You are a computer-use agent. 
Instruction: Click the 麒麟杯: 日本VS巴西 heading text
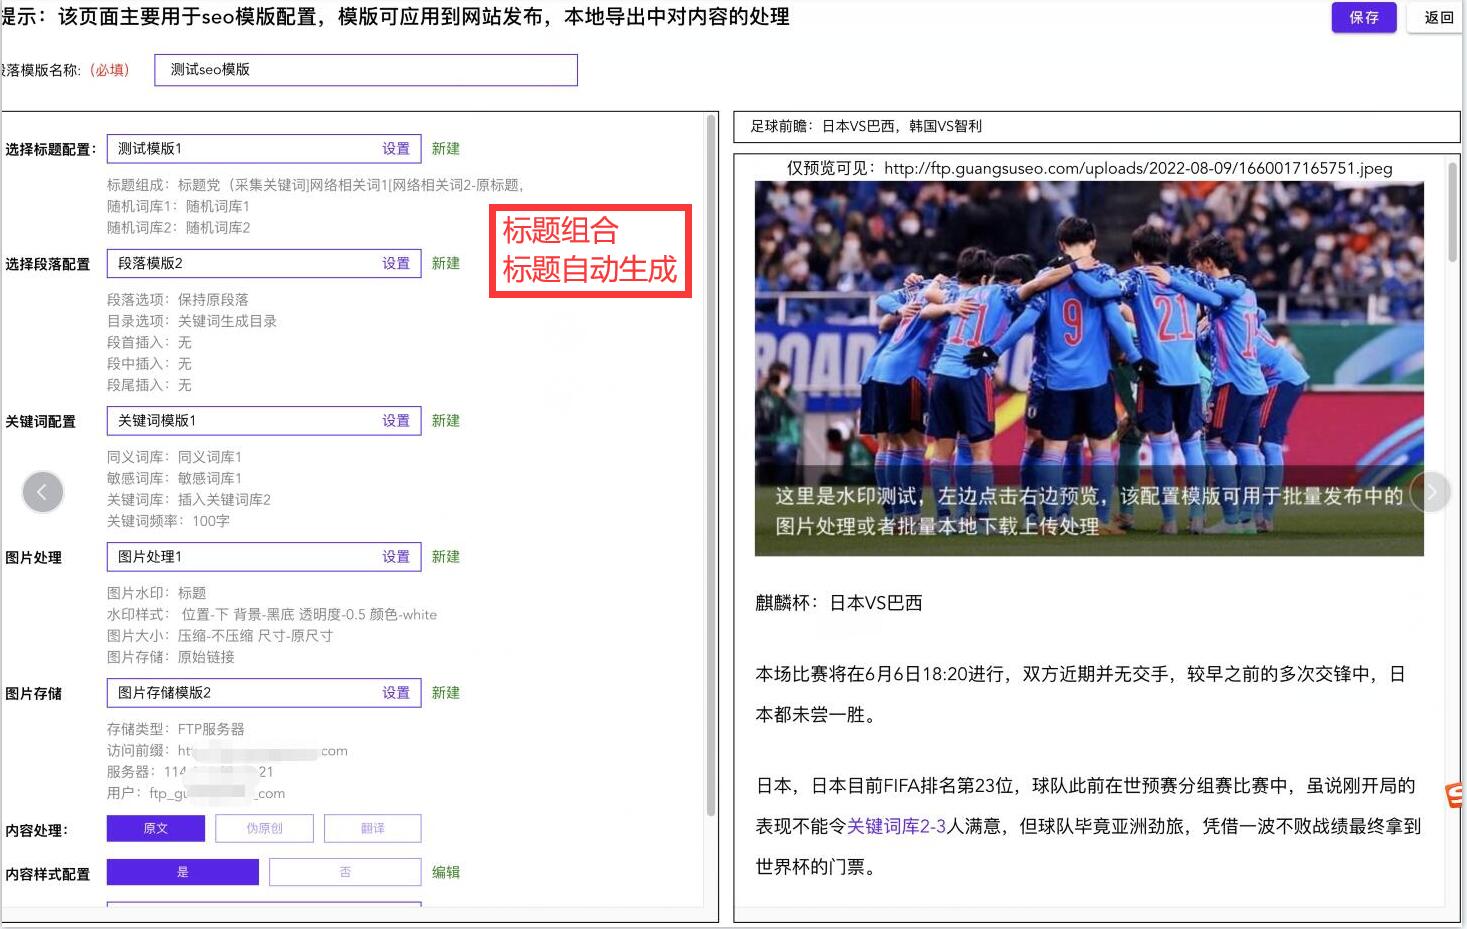coord(839,603)
